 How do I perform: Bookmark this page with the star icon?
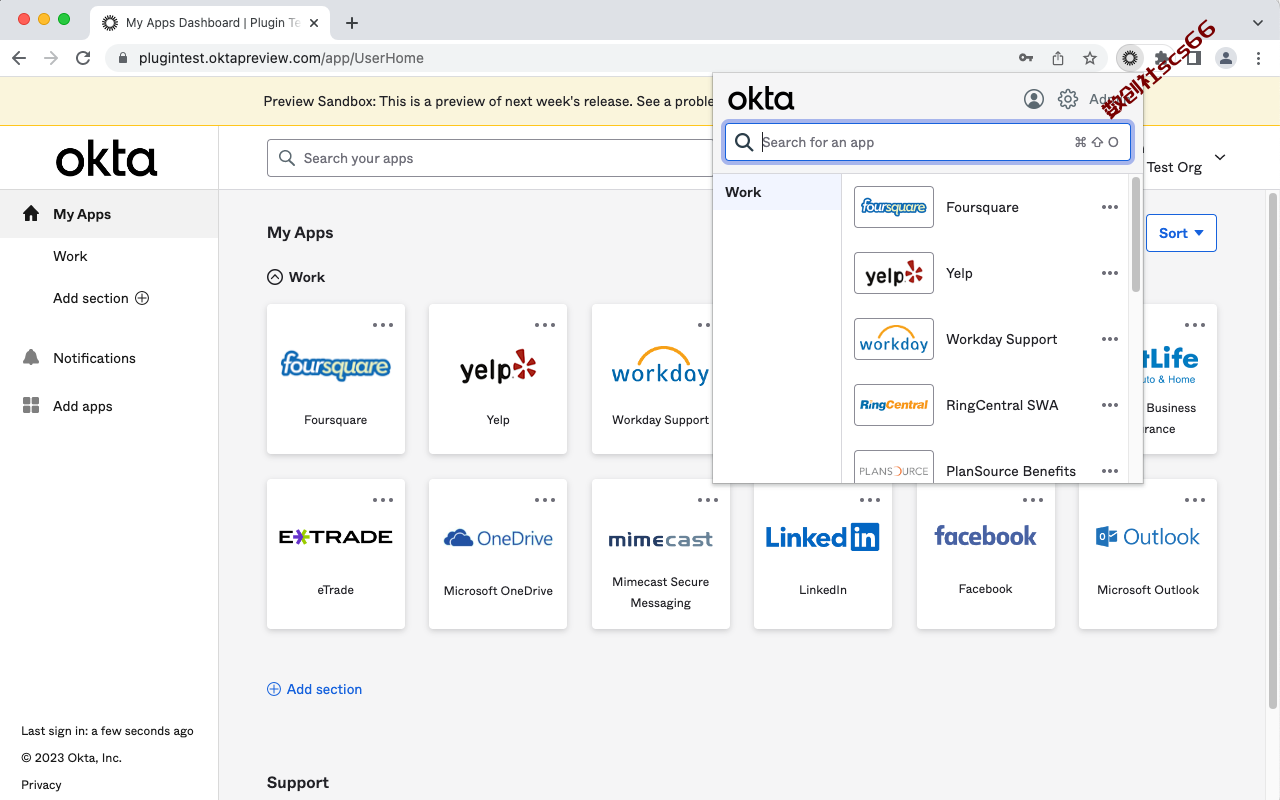pyautogui.click(x=1090, y=58)
